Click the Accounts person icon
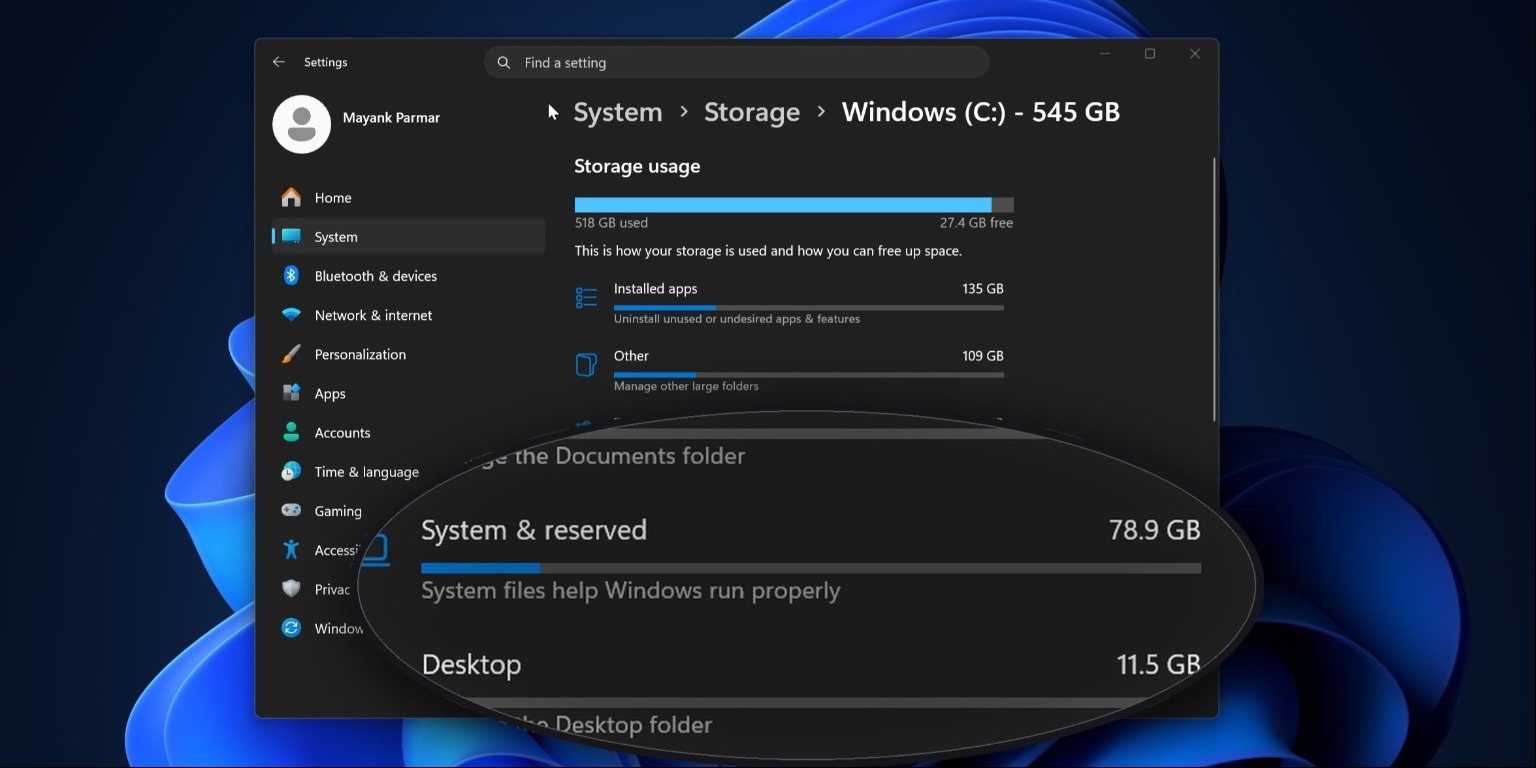 [x=291, y=432]
